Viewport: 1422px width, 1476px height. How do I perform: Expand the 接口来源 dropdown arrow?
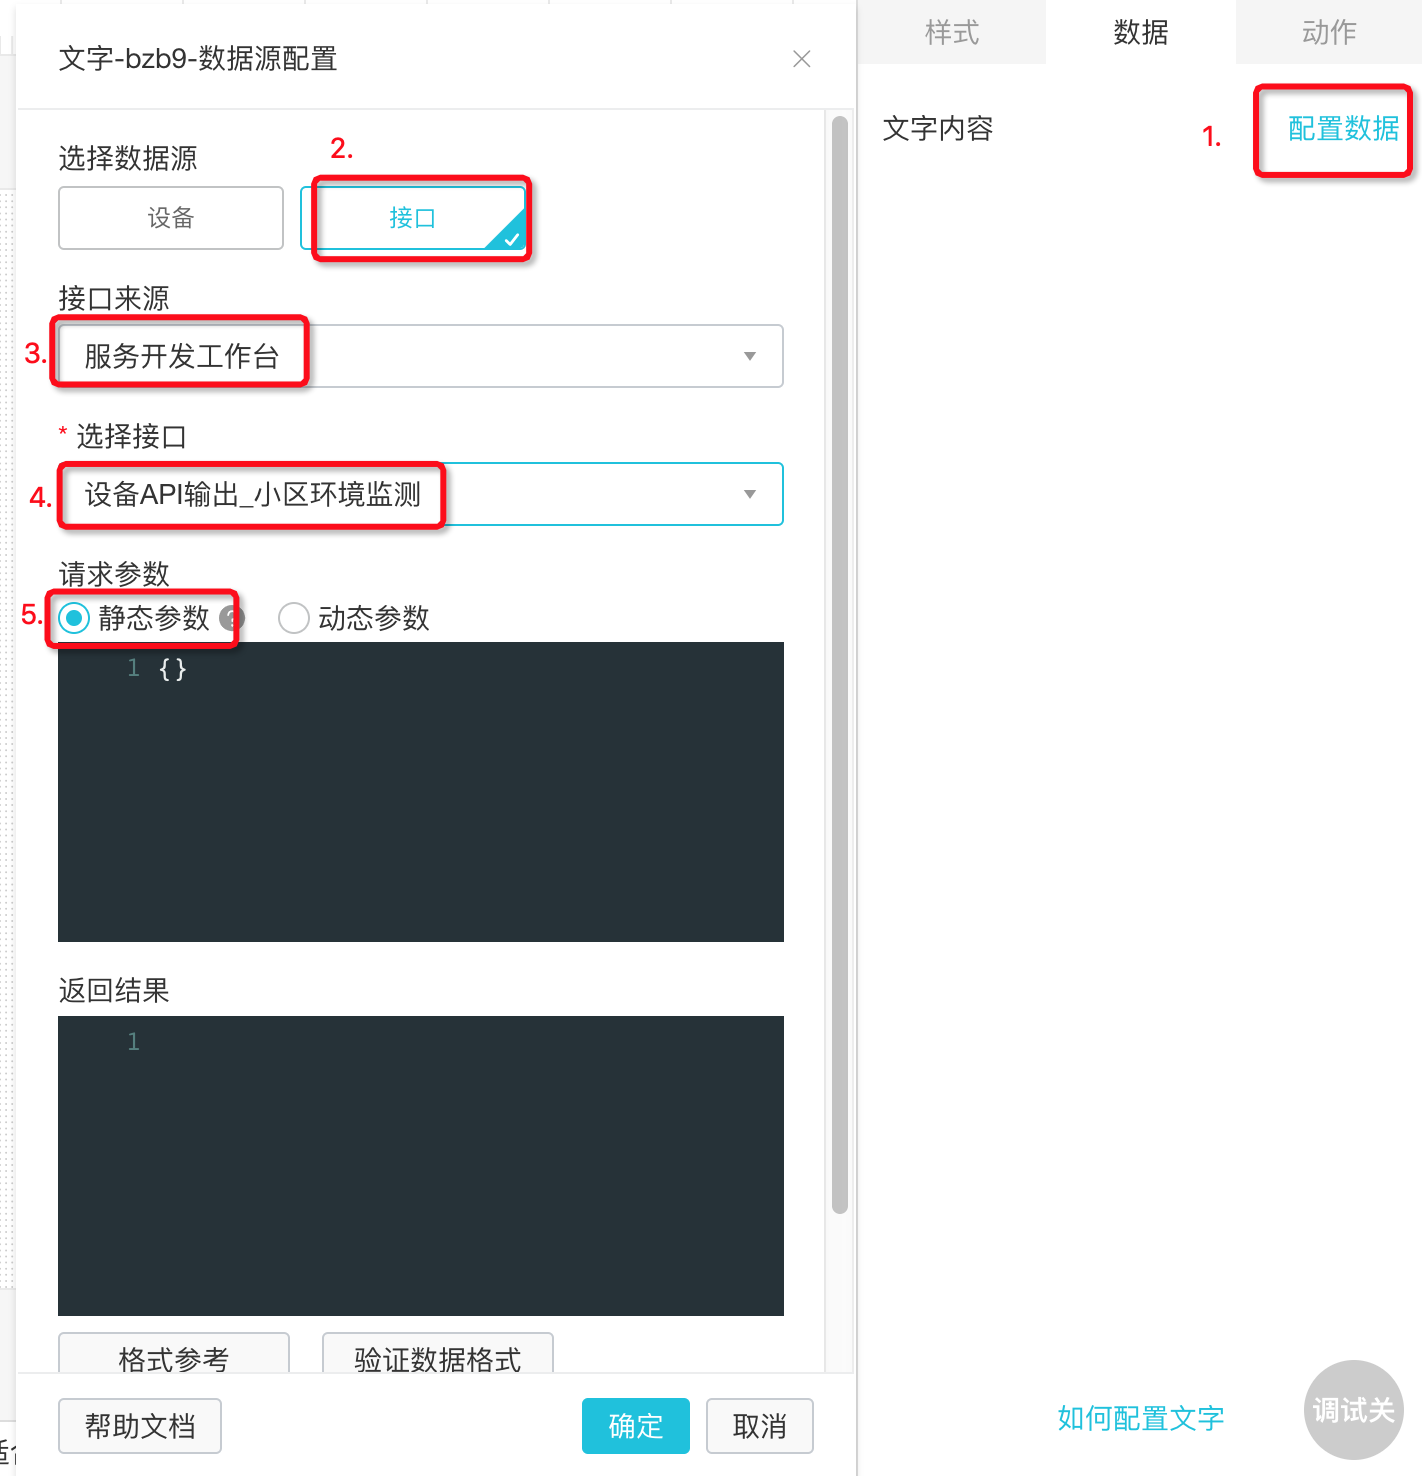(749, 356)
